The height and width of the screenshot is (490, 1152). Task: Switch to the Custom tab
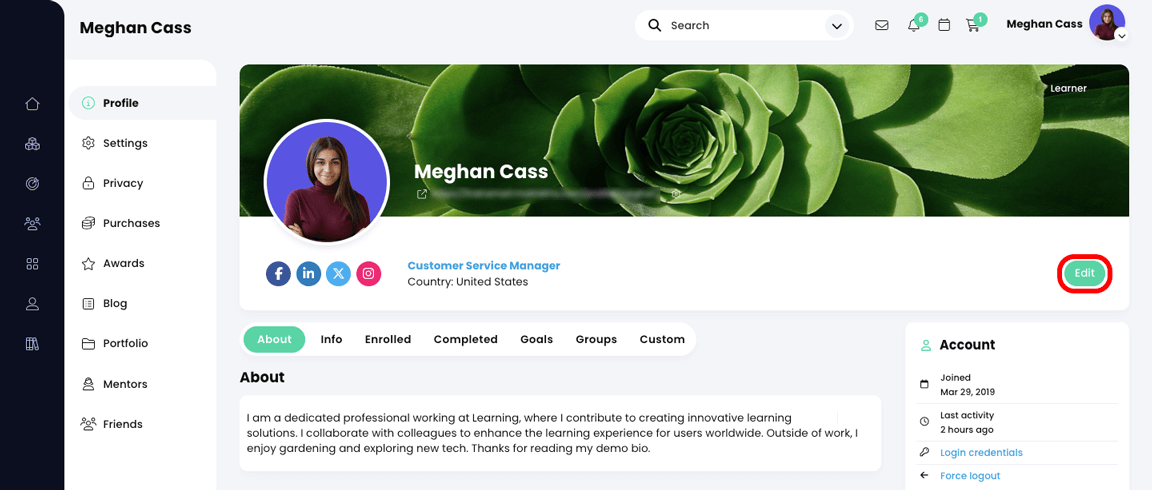(x=662, y=339)
